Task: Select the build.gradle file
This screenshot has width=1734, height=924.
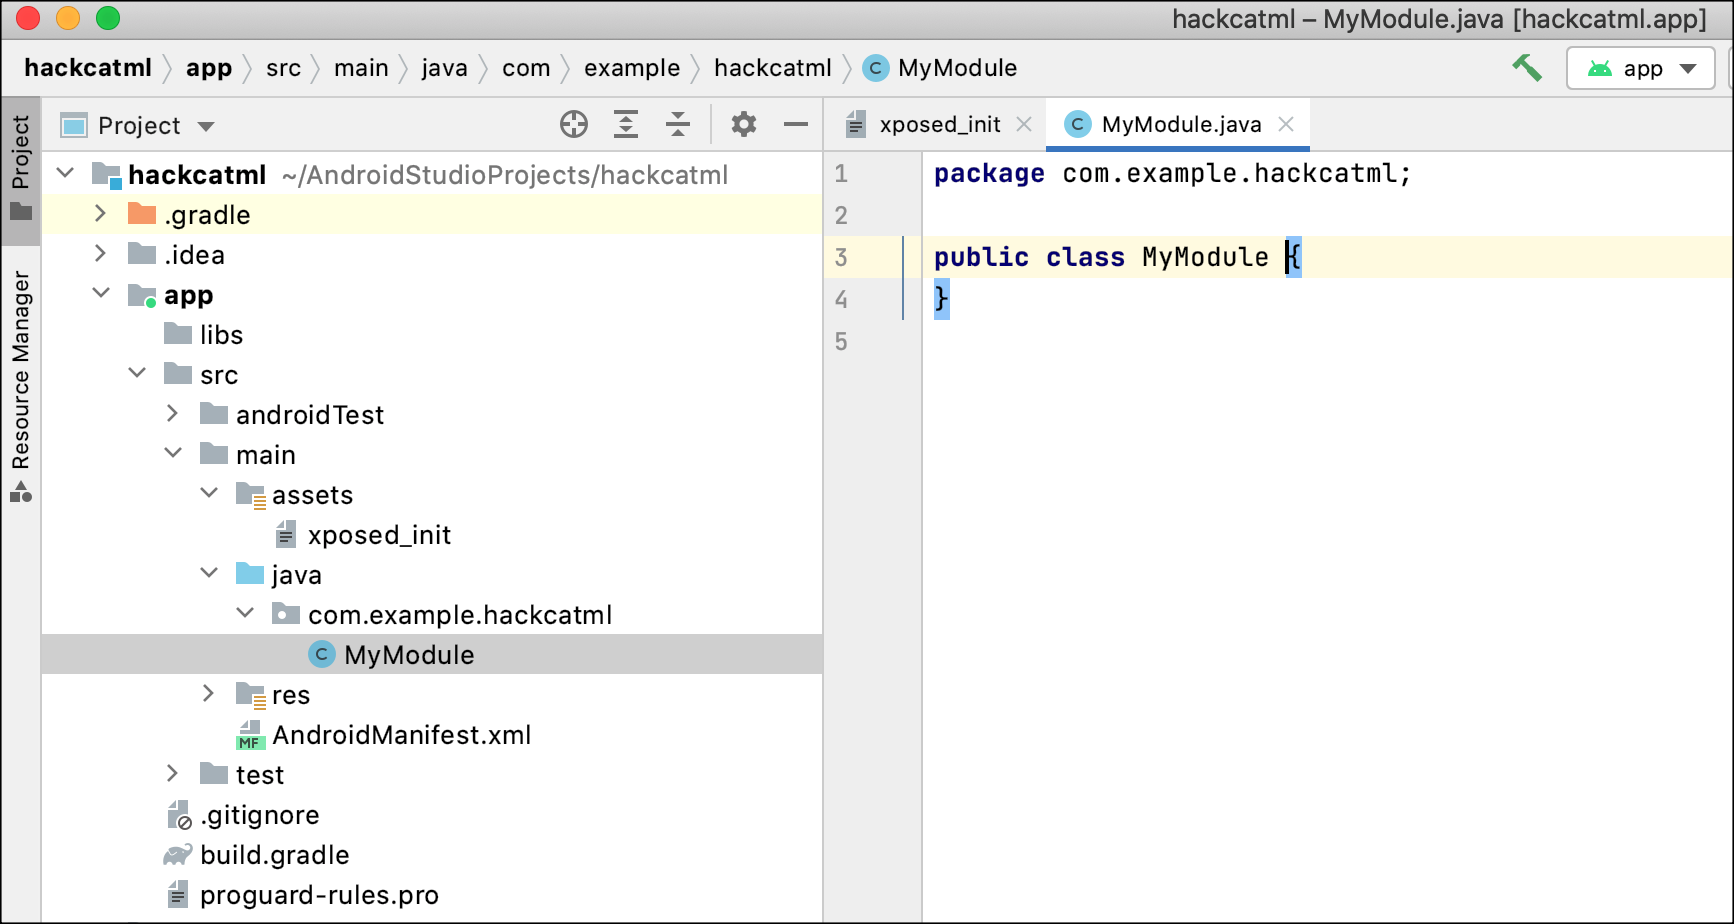Action: [x=275, y=855]
